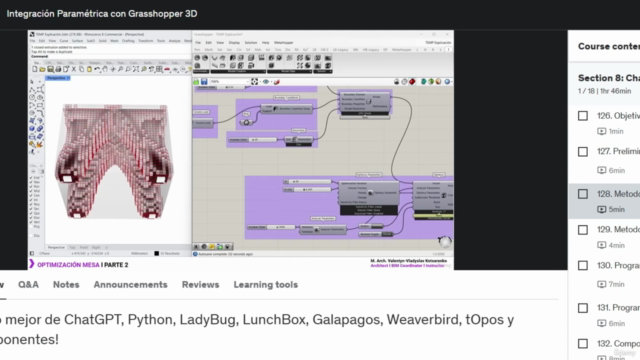This screenshot has height=360, width=640.
Task: Open Rhino's Surface menu
Action: 78,41
